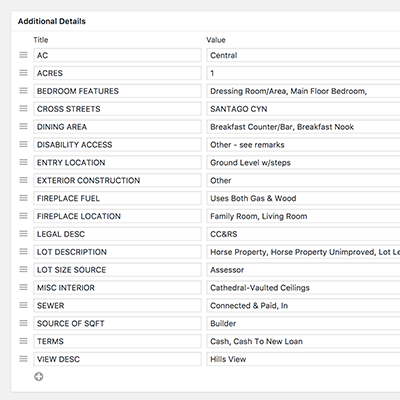Focus the Assessor value input

303,270
